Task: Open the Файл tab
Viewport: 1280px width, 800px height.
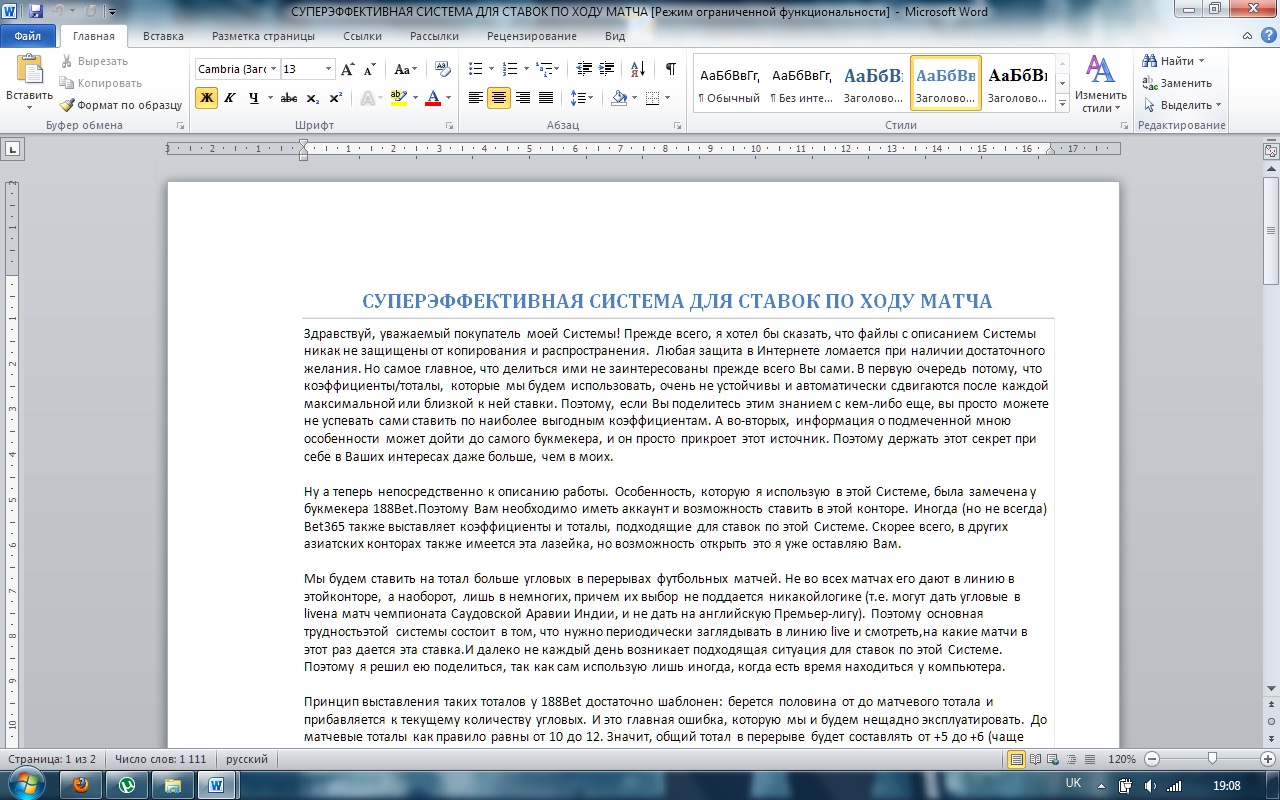Action: tap(27, 36)
